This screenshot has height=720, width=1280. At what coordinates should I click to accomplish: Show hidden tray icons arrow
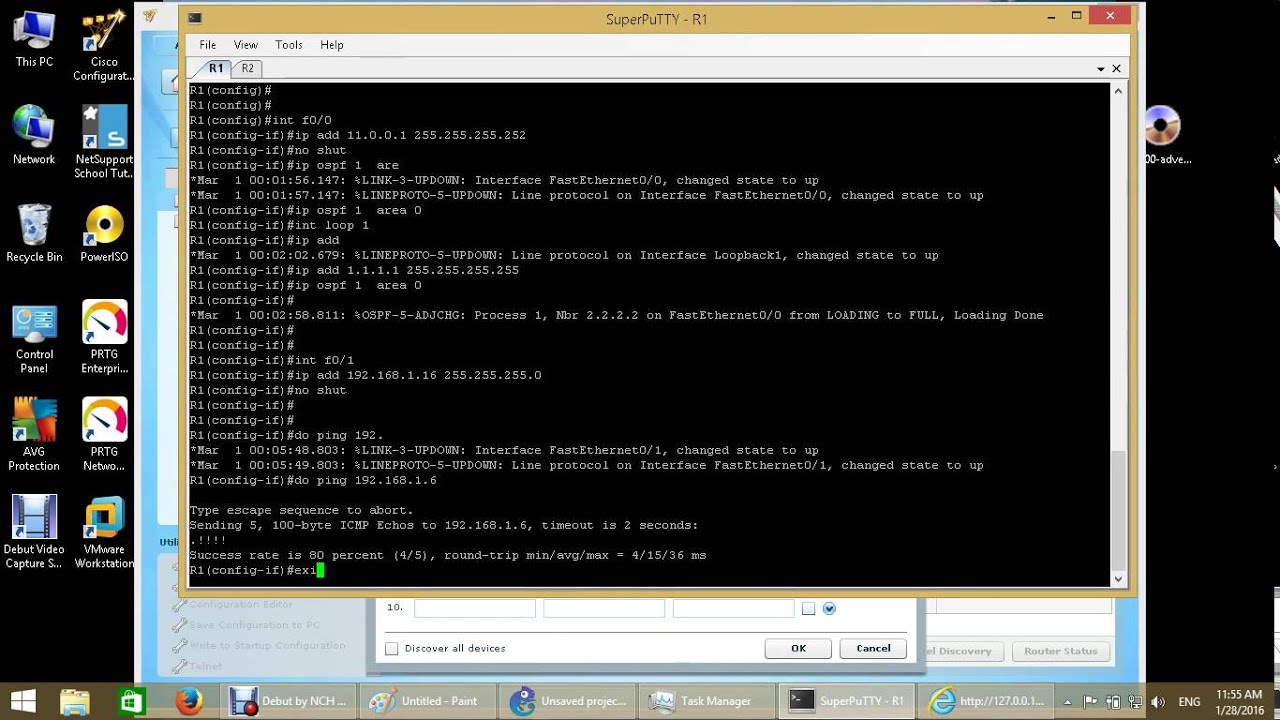pyautogui.click(x=1070, y=702)
